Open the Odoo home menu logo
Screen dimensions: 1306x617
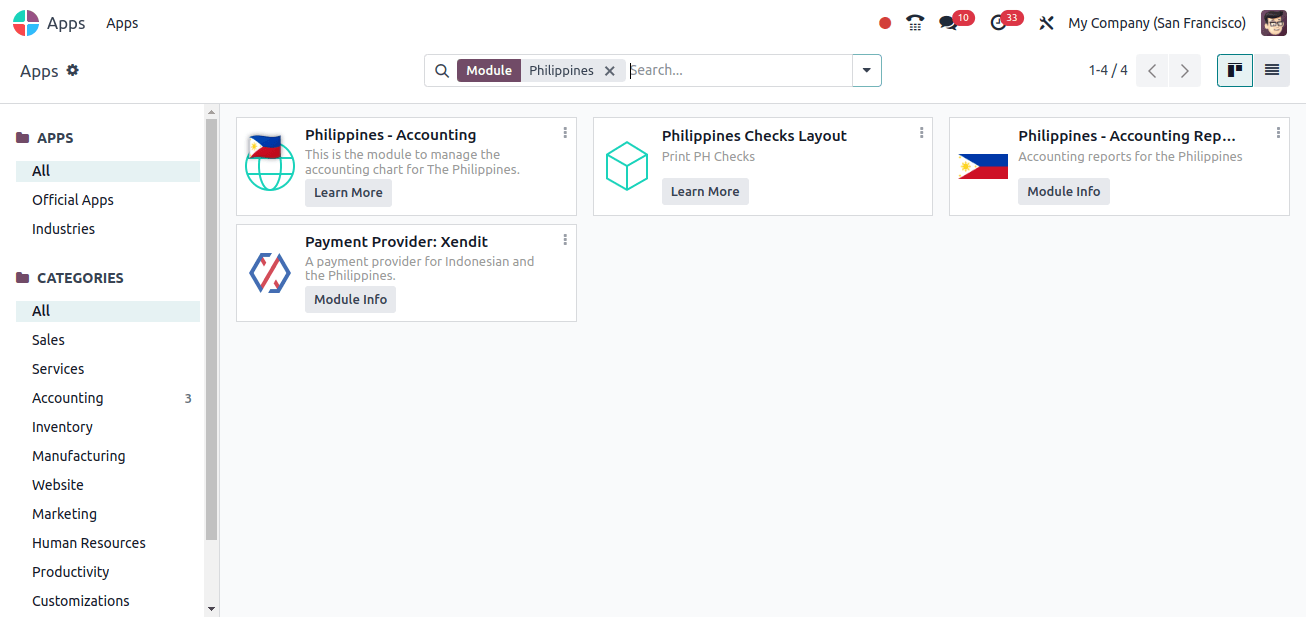pos(26,23)
